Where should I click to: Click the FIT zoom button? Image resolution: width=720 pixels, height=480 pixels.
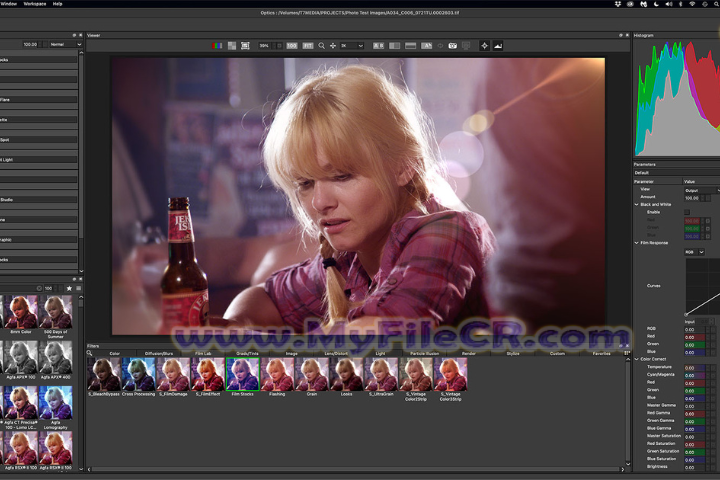[x=308, y=45]
